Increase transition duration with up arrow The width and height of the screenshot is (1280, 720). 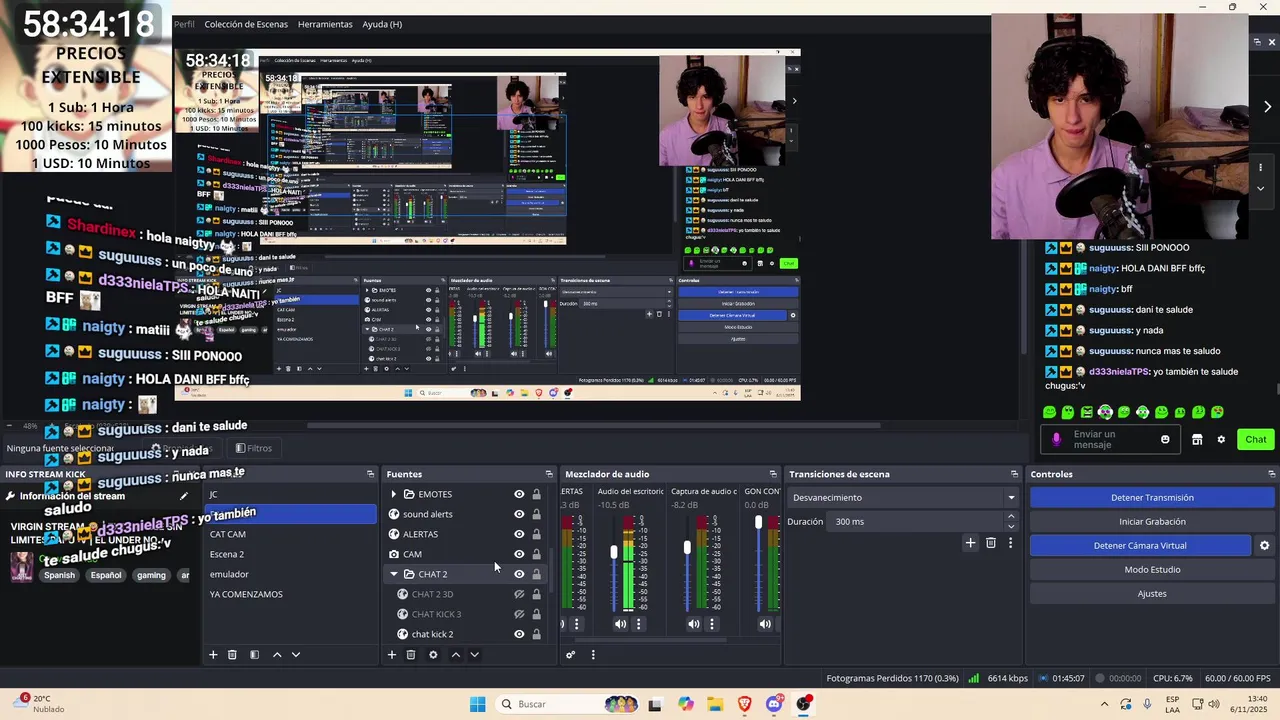pos(1011,516)
